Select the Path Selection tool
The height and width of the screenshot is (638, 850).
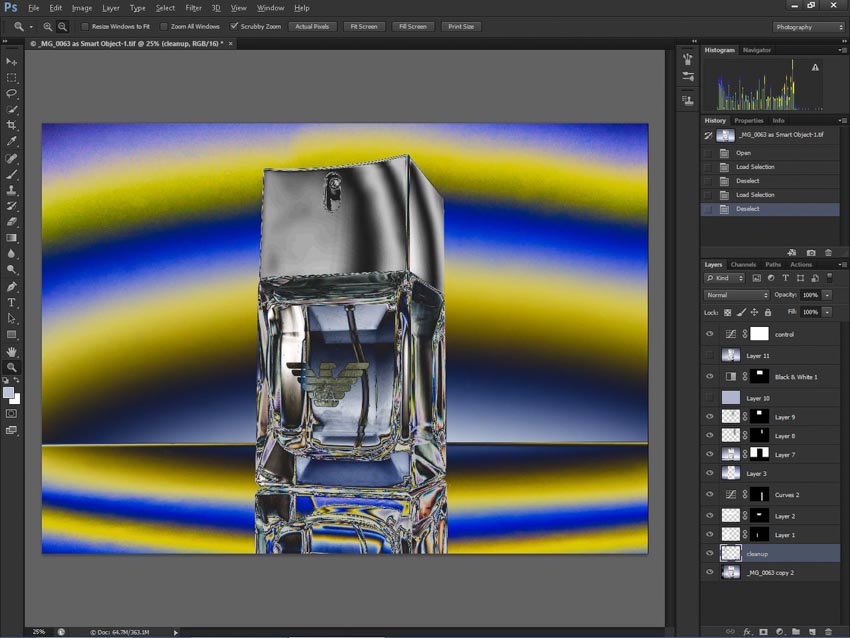pyautogui.click(x=11, y=318)
